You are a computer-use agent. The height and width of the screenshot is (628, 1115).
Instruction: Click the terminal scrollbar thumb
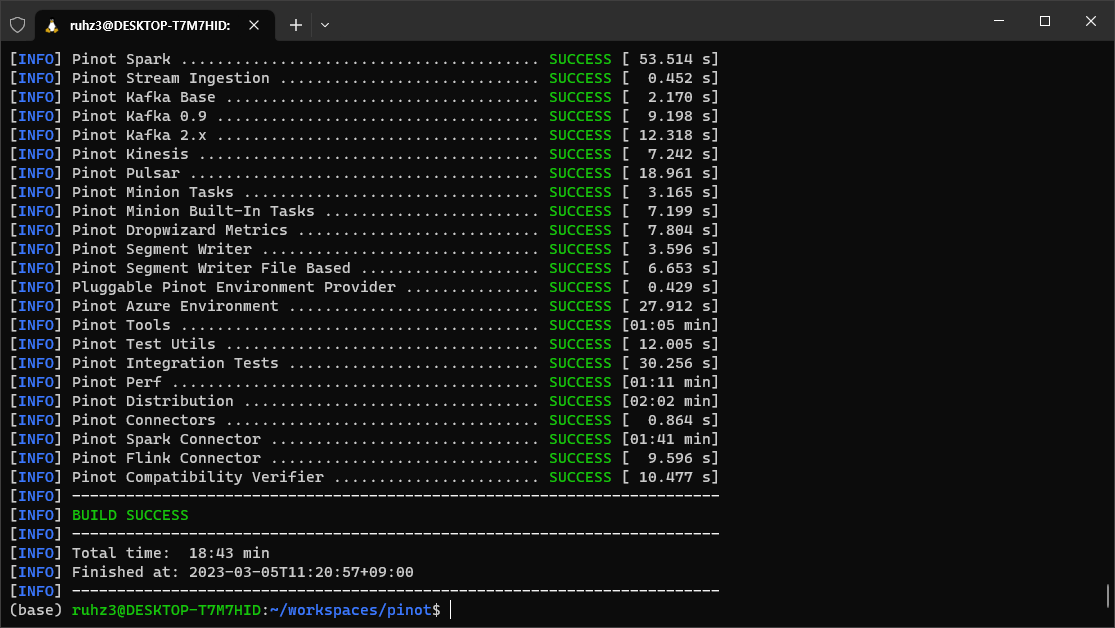[1108, 596]
